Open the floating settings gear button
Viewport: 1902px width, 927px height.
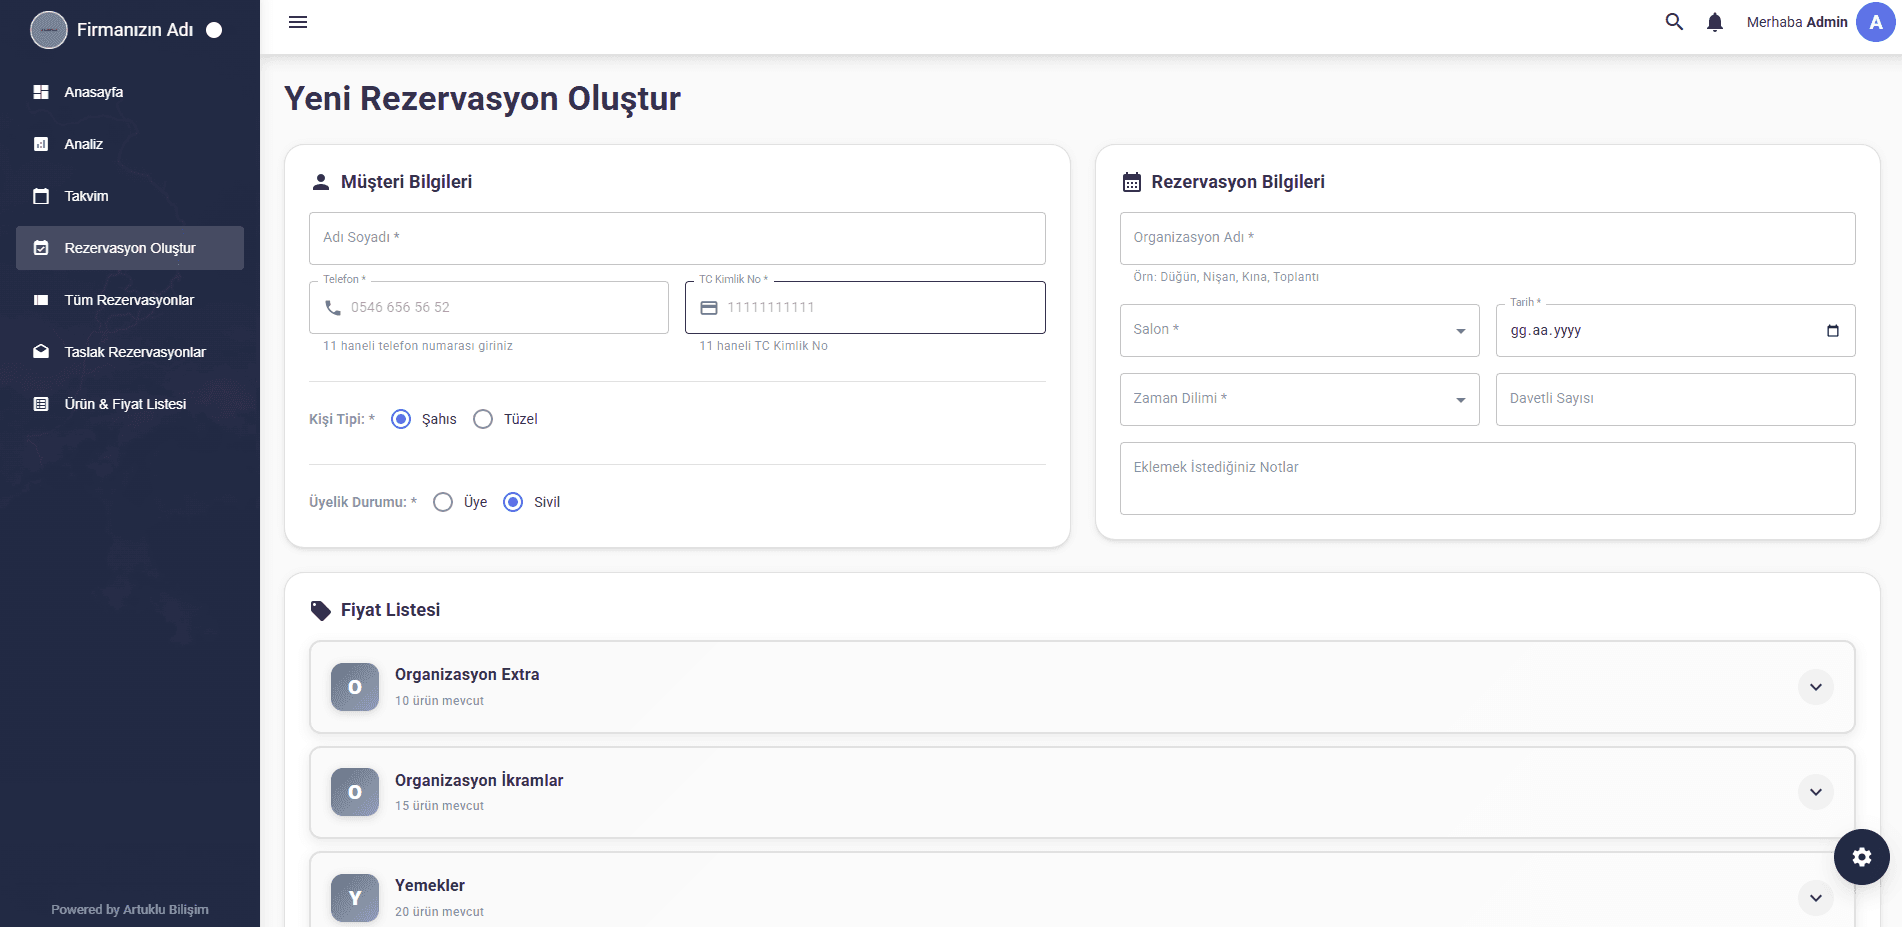(x=1861, y=857)
